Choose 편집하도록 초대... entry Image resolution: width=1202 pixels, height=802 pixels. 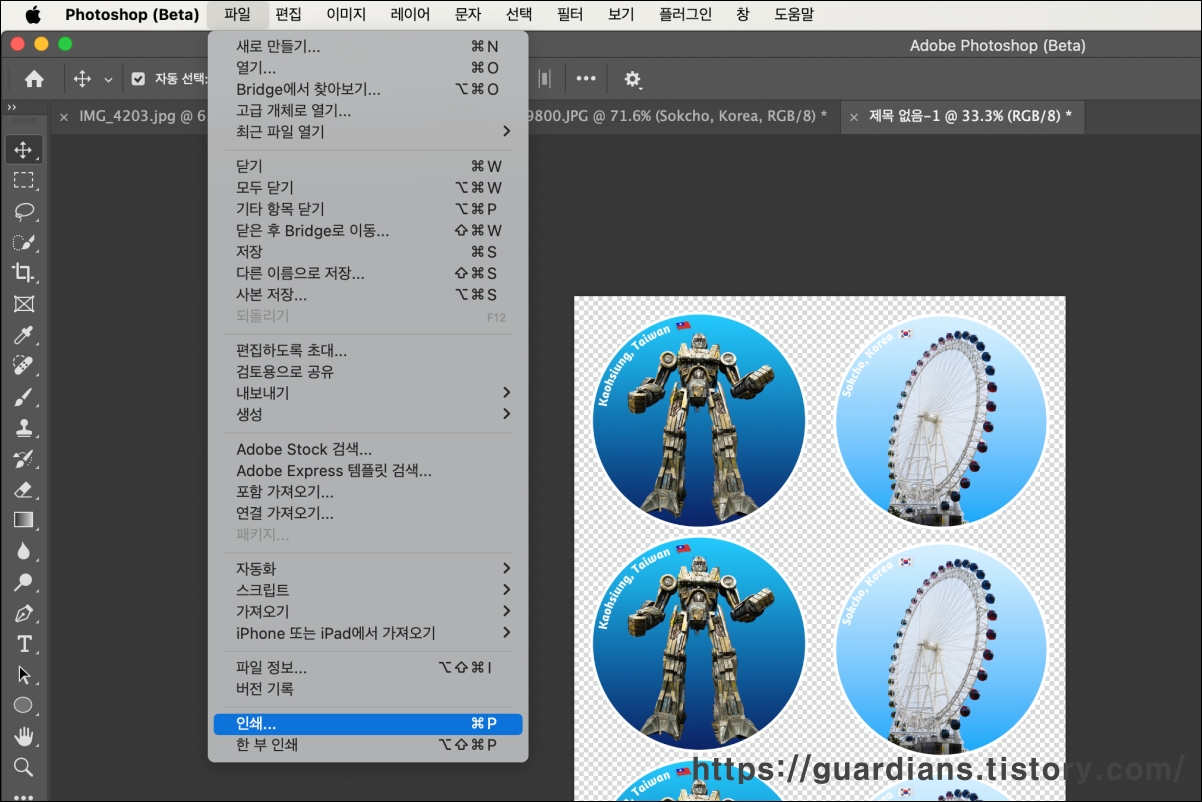coord(368,351)
